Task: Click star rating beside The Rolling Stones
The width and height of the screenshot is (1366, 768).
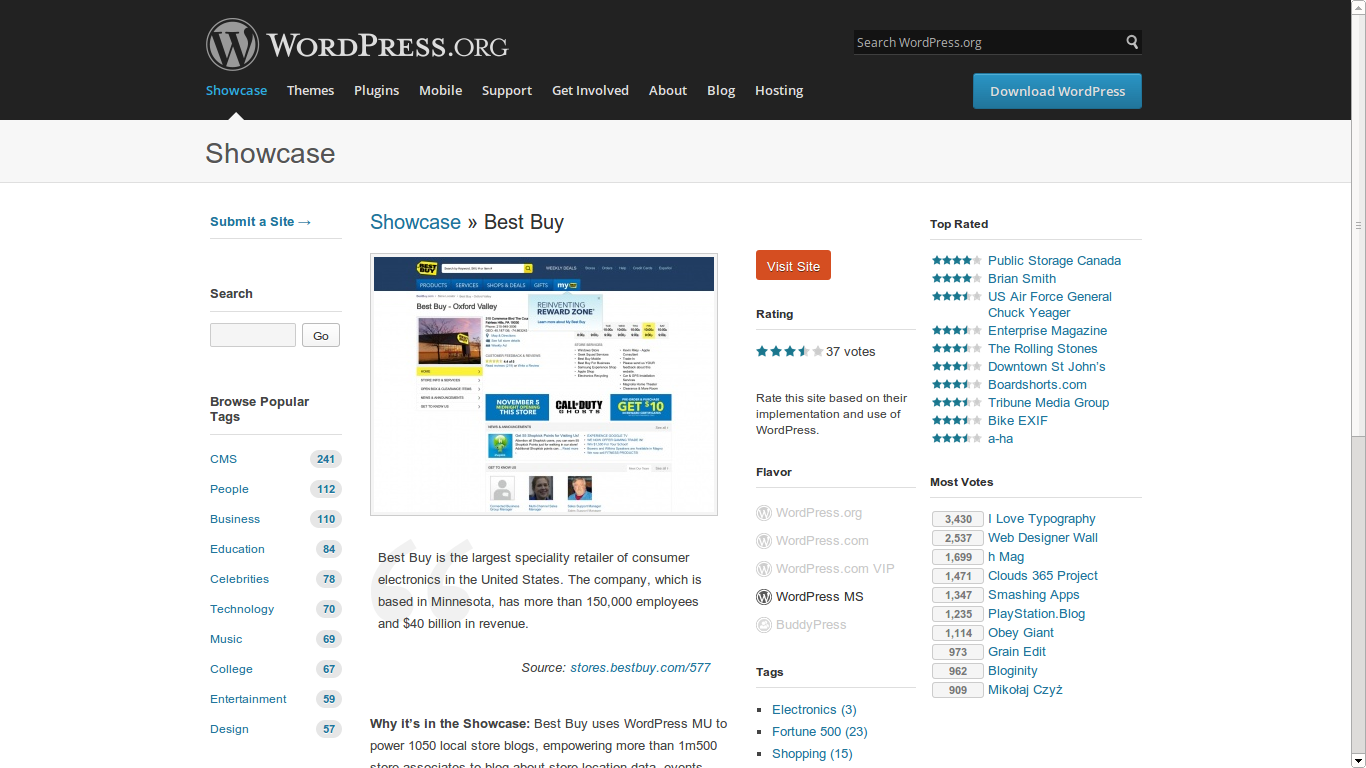Action: click(957, 348)
